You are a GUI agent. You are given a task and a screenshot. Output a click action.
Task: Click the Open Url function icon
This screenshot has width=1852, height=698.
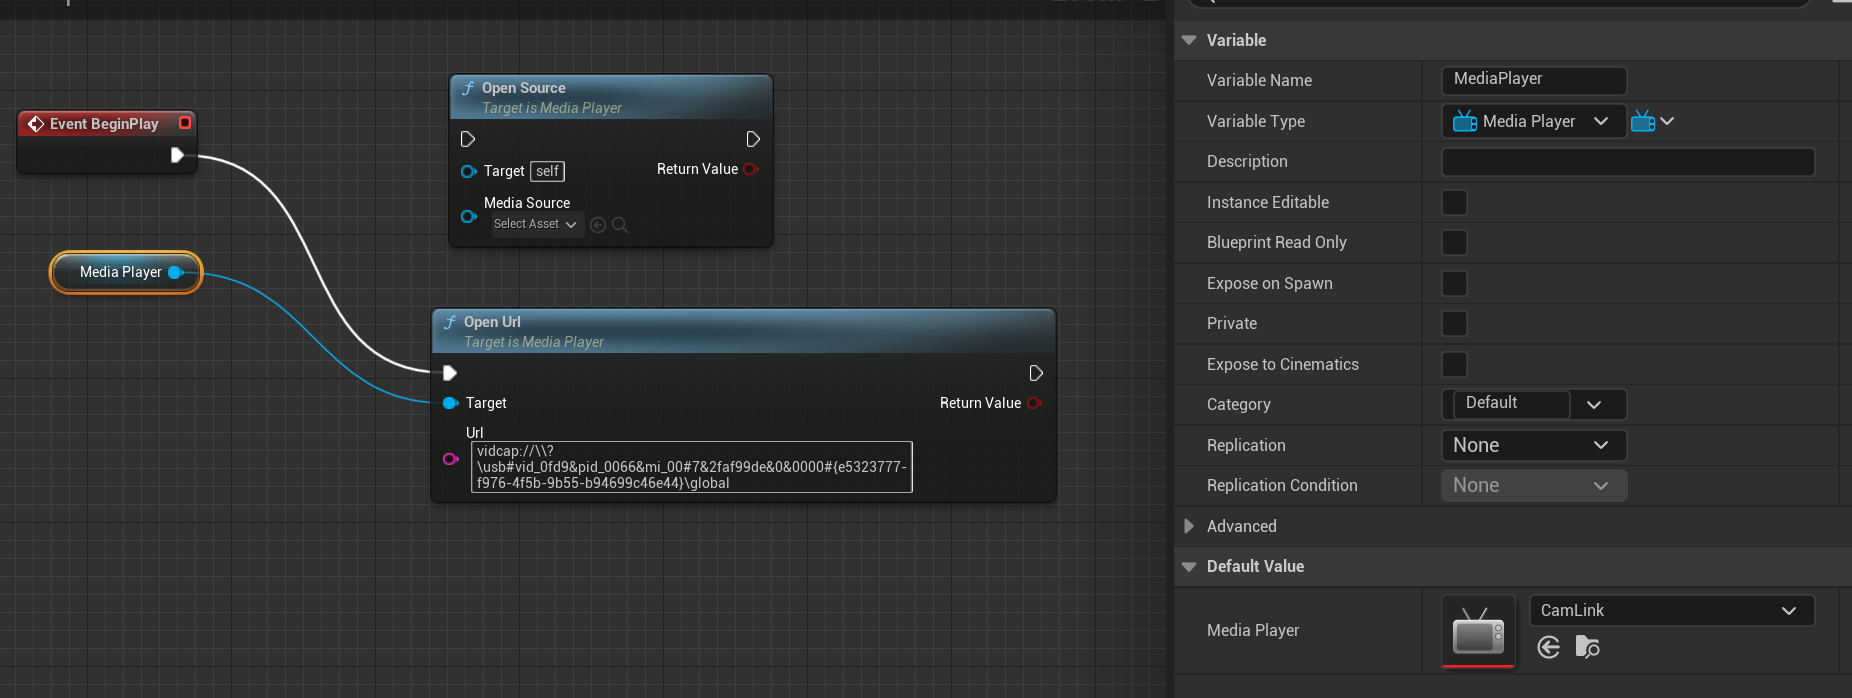(450, 322)
